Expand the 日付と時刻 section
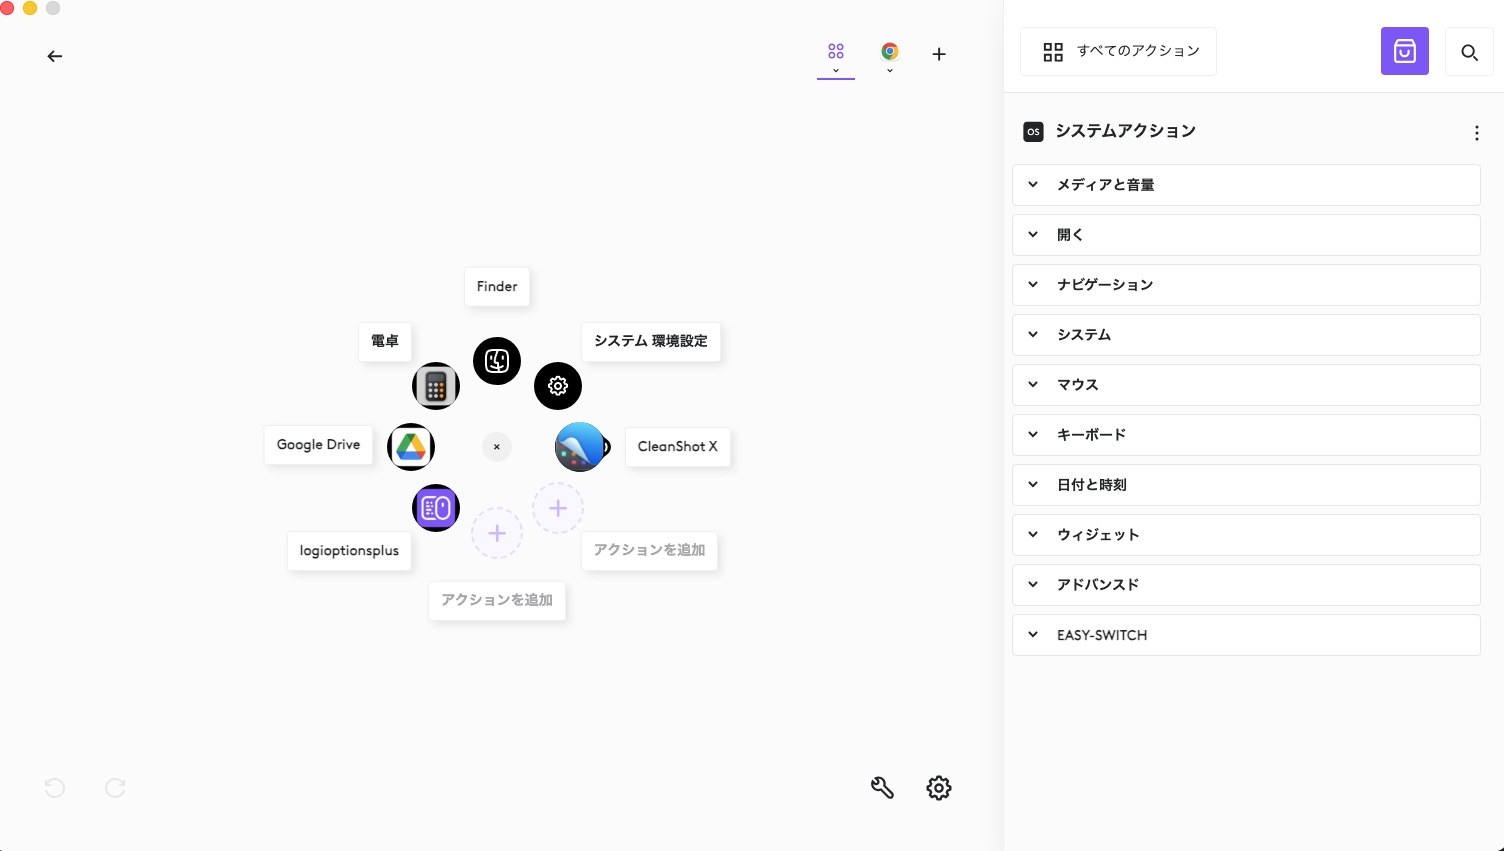Viewport: 1504px width, 851px height. pyautogui.click(x=1246, y=485)
